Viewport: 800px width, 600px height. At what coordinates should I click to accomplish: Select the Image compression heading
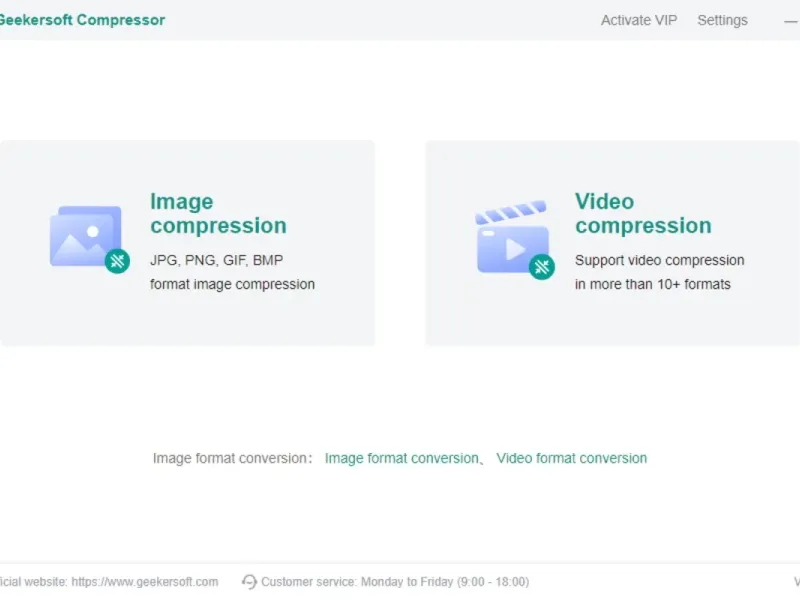[x=218, y=213]
